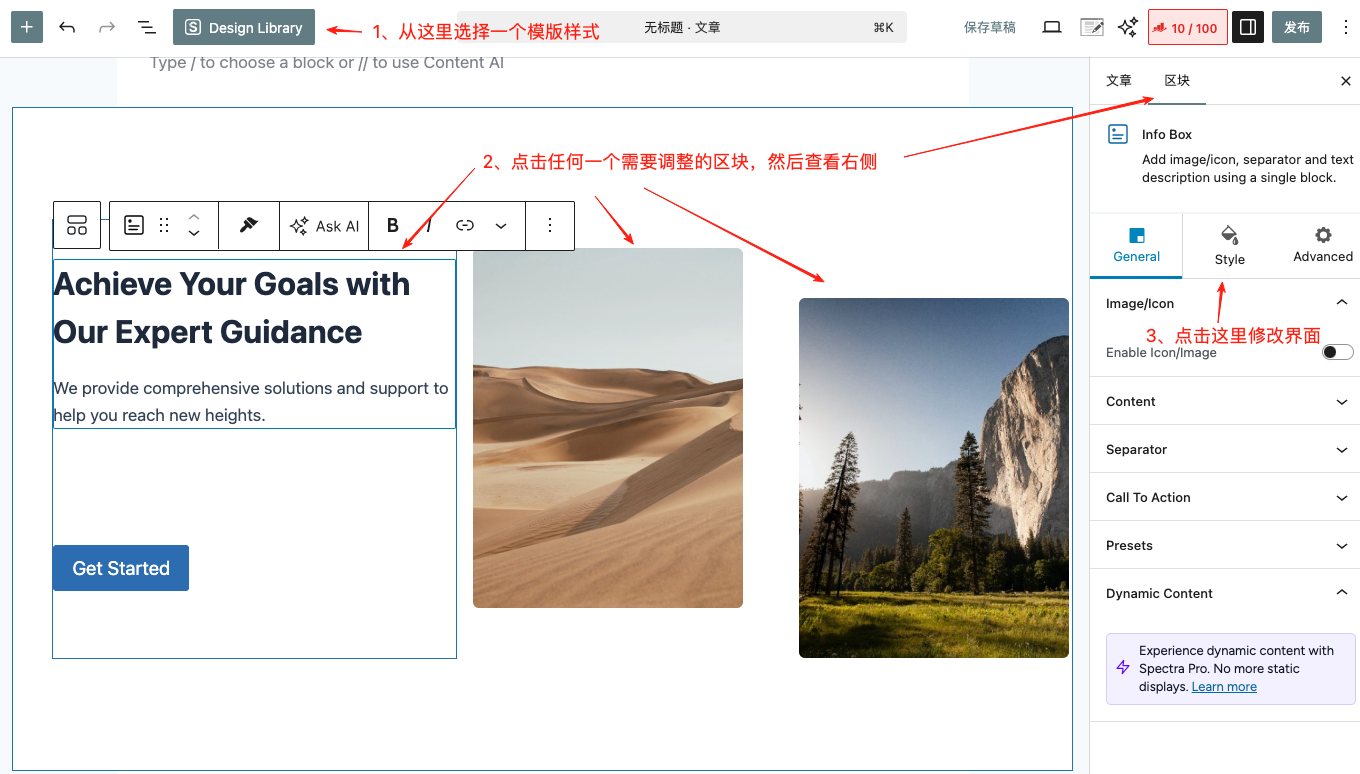Open block options three-dot menu
The width and height of the screenshot is (1360, 774).
[x=549, y=226]
